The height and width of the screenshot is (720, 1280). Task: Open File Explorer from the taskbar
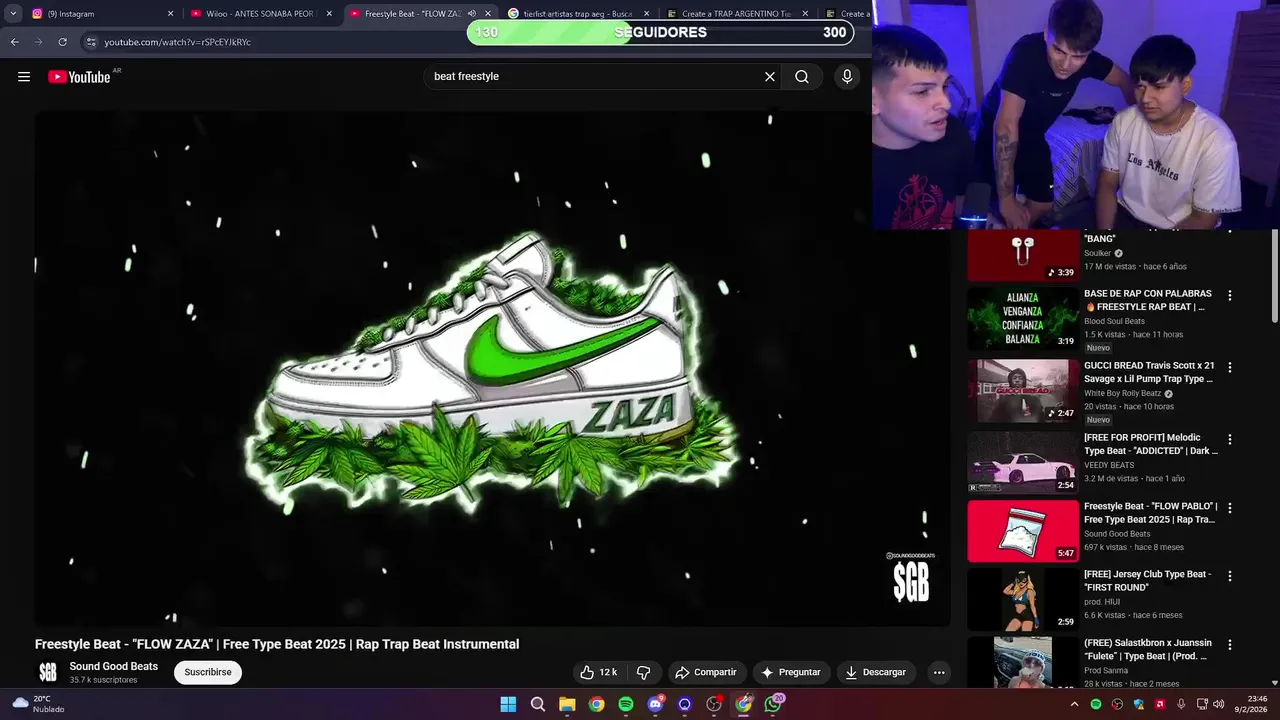pos(567,704)
